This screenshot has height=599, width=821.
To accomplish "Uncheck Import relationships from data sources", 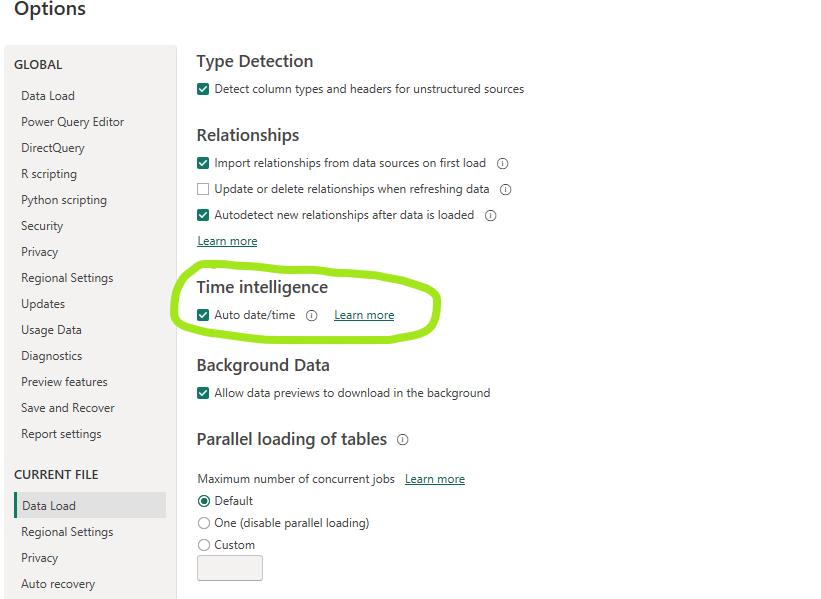I will click(x=203, y=163).
